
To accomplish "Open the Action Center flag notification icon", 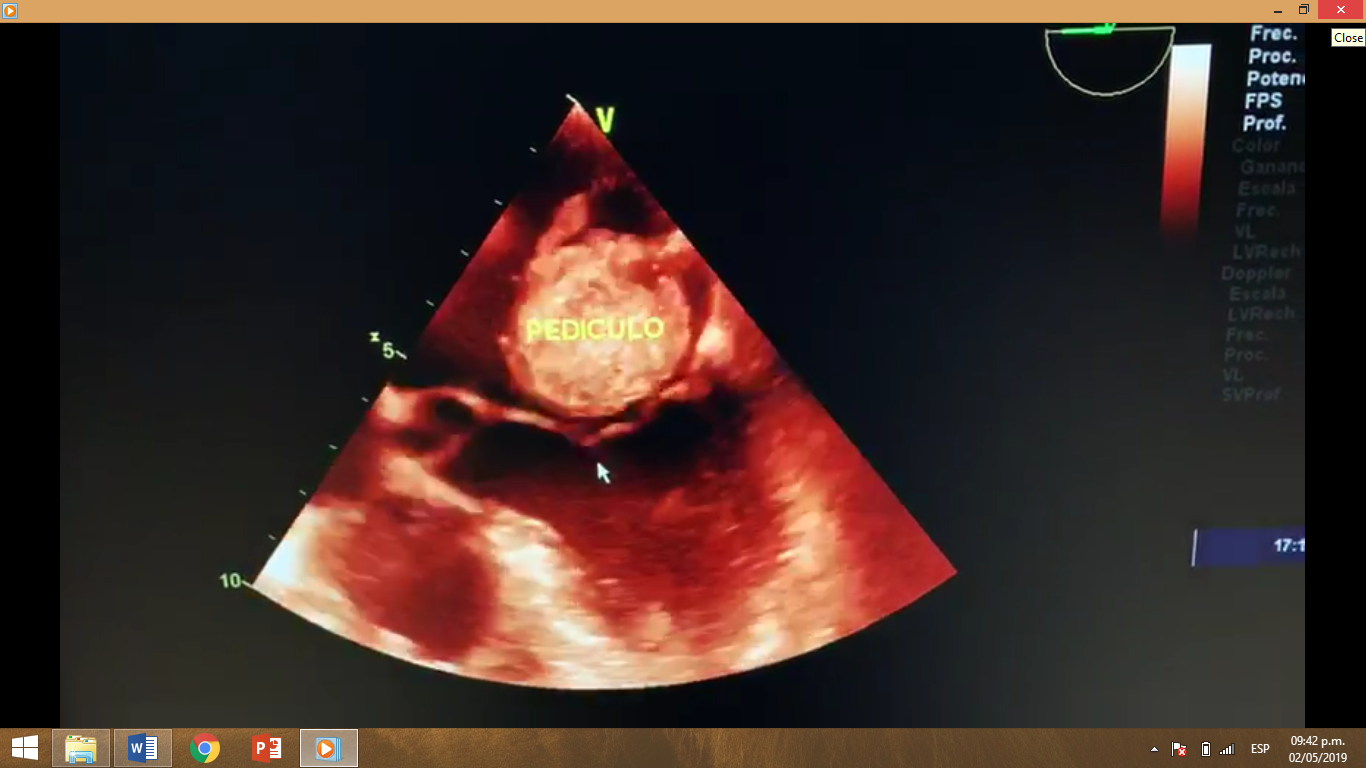I will (1179, 749).
